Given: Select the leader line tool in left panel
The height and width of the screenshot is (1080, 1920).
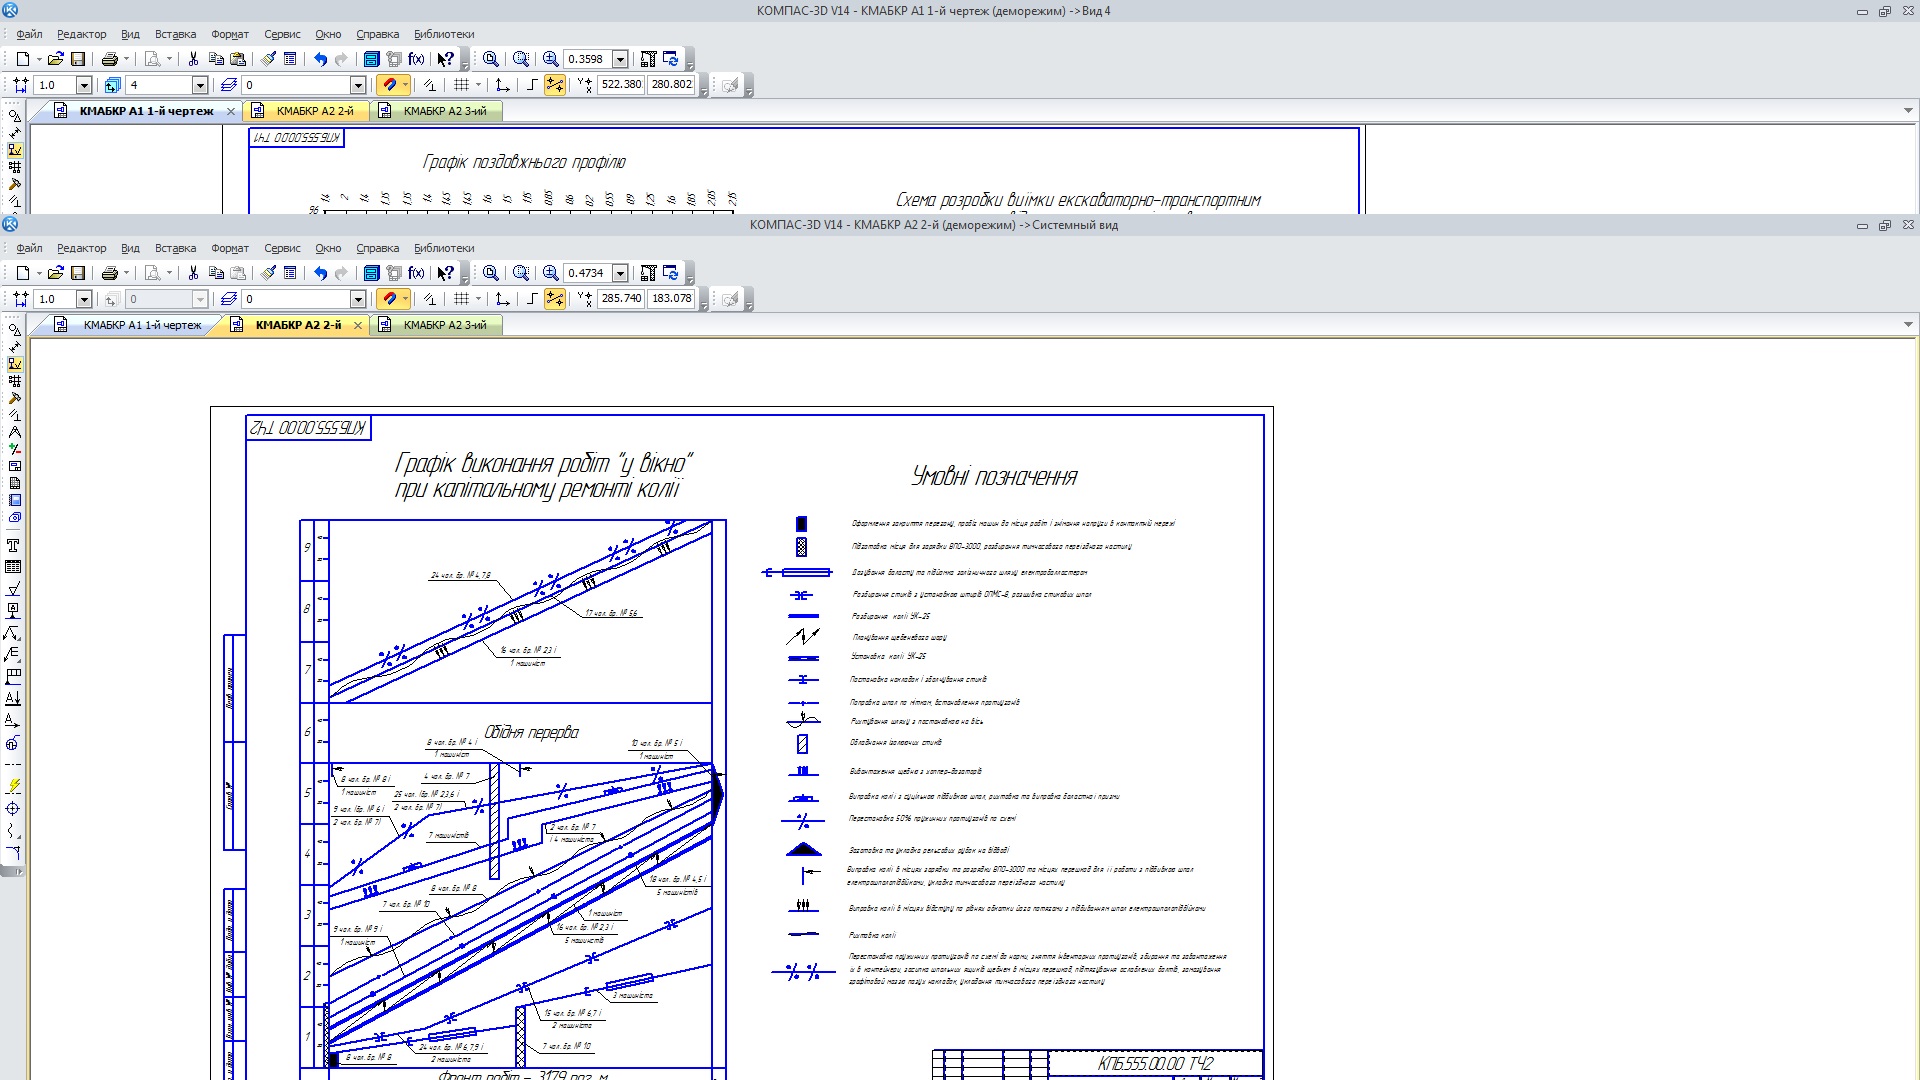Looking at the screenshot, I should coord(13,633).
